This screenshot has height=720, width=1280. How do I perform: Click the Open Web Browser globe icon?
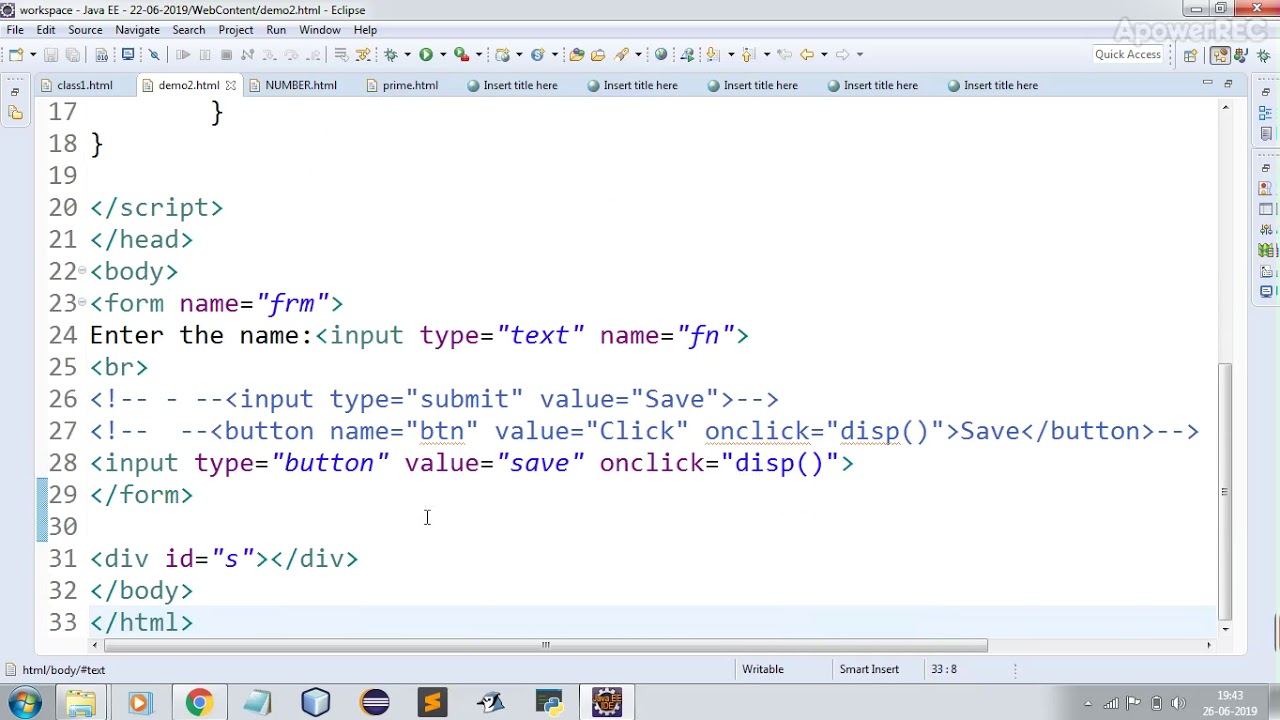pos(661,54)
